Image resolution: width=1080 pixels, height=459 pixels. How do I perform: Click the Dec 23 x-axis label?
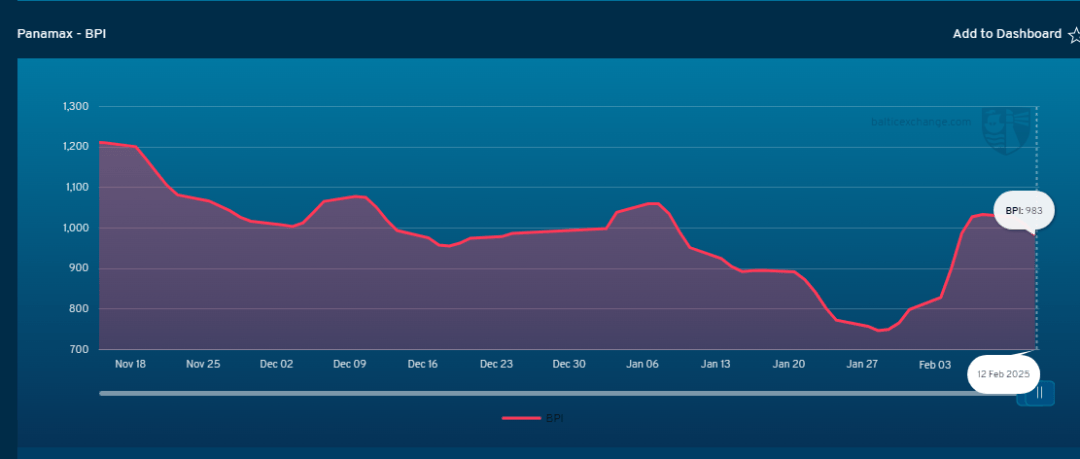(x=497, y=365)
